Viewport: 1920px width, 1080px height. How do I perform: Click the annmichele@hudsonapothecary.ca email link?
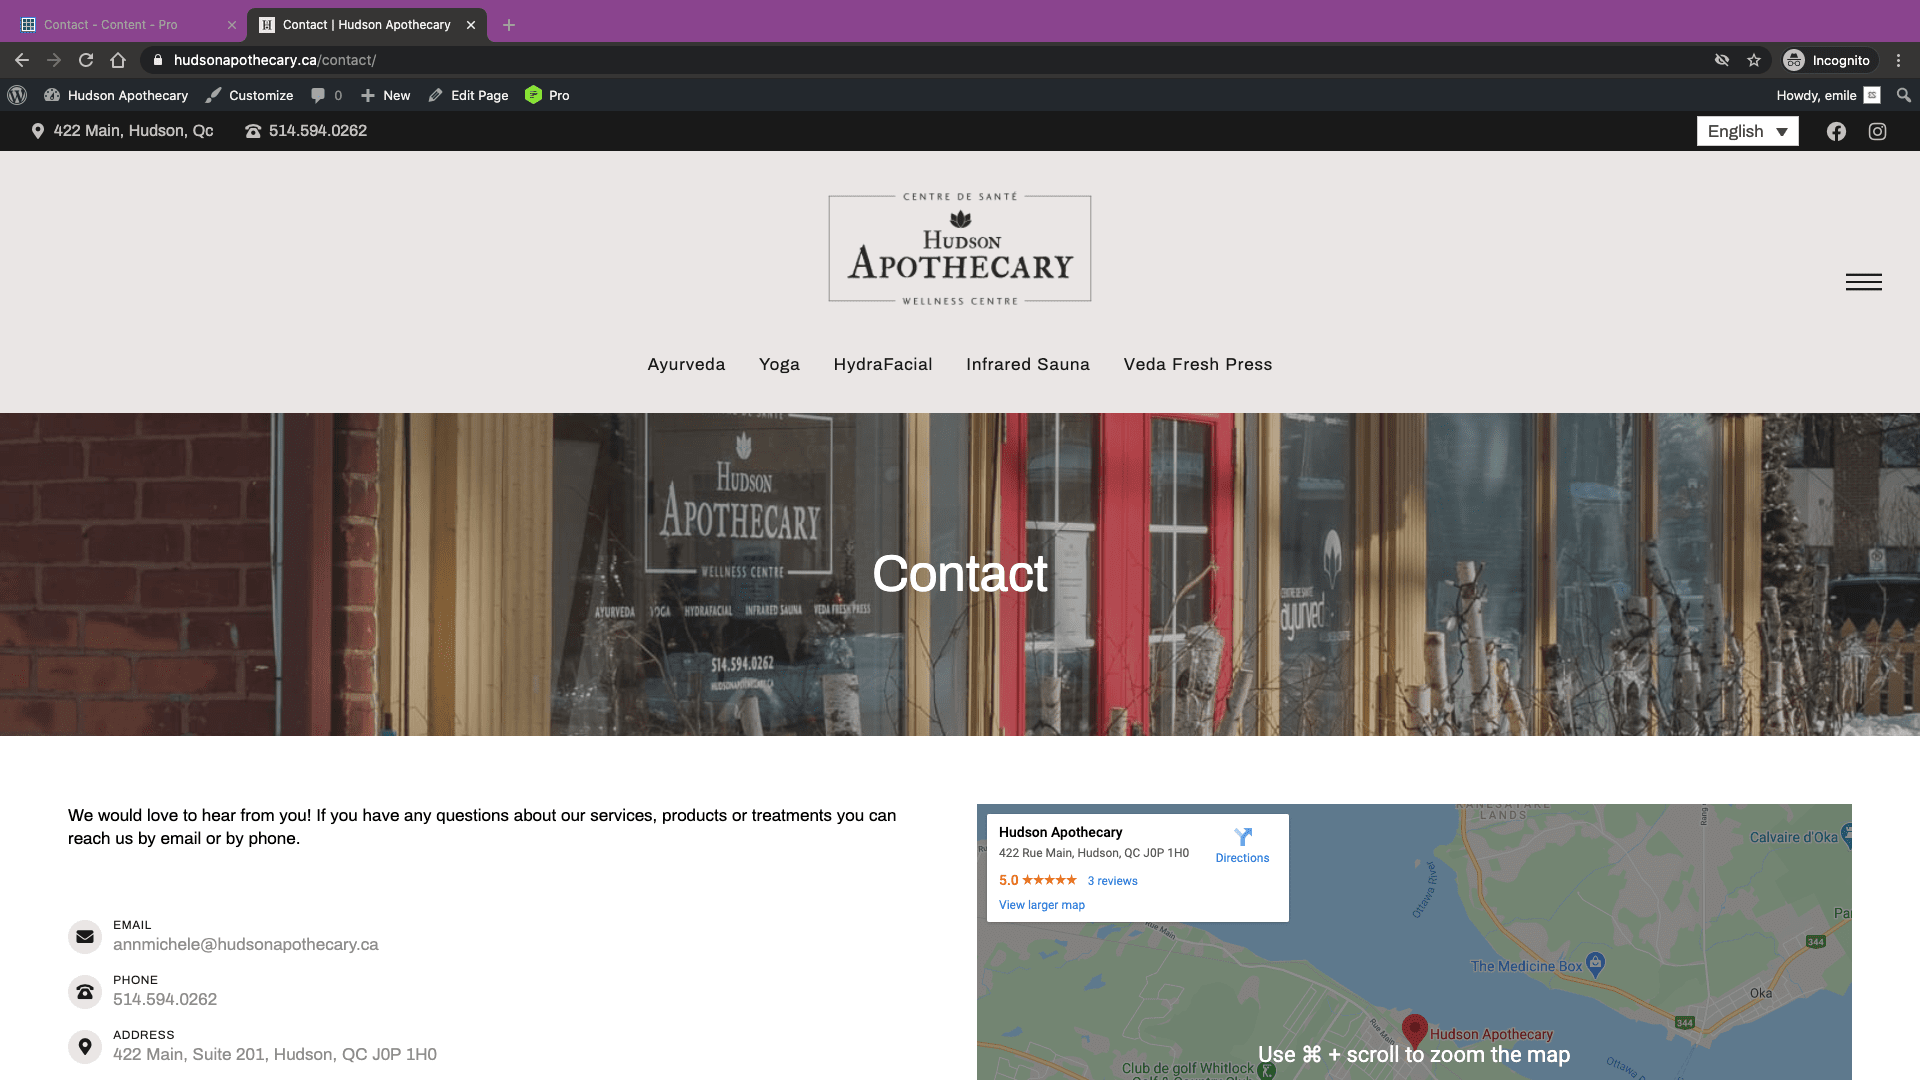pyautogui.click(x=246, y=945)
